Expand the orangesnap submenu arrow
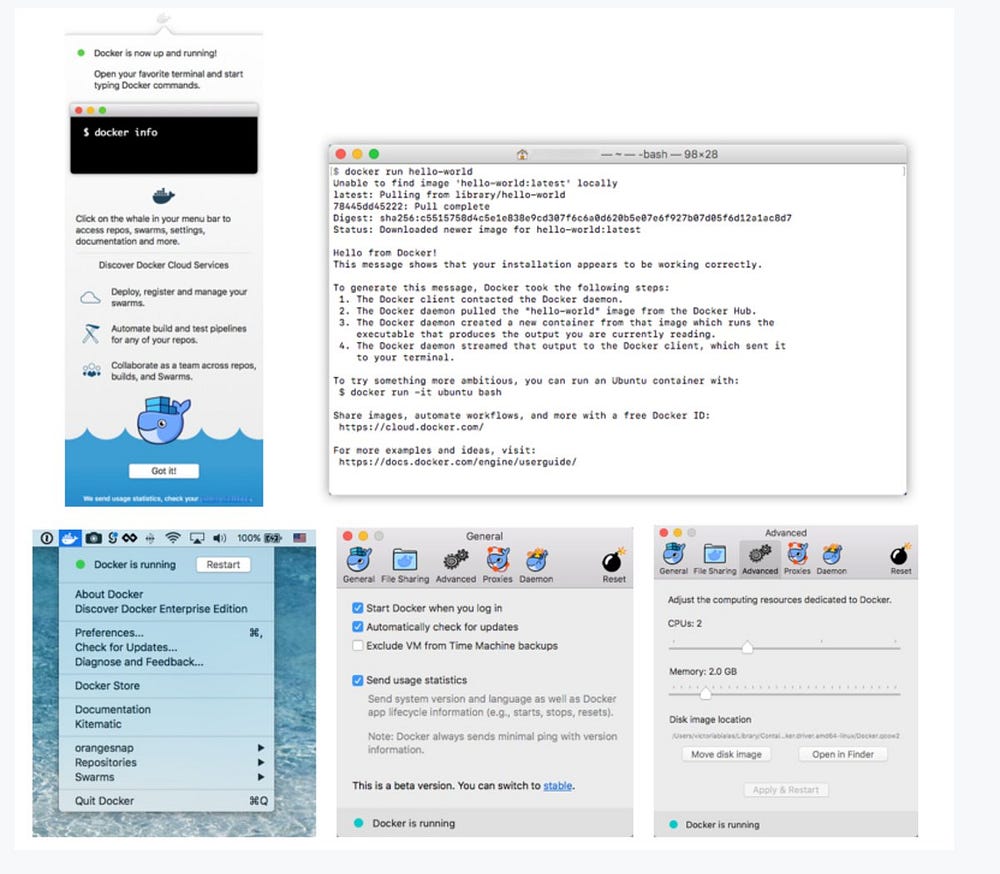 [x=260, y=748]
